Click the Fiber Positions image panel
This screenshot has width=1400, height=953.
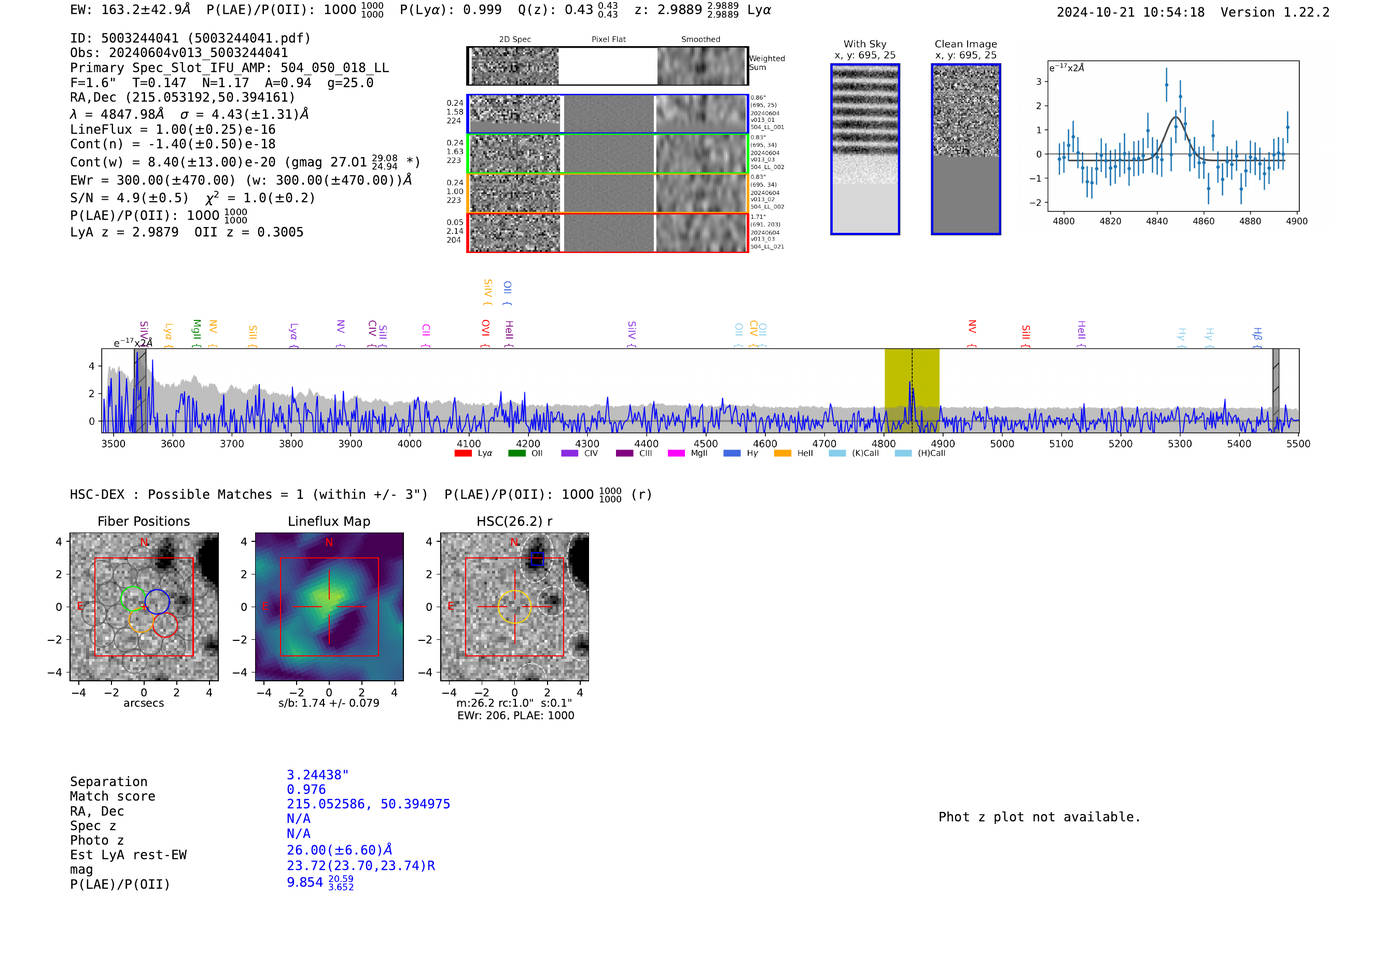point(144,607)
